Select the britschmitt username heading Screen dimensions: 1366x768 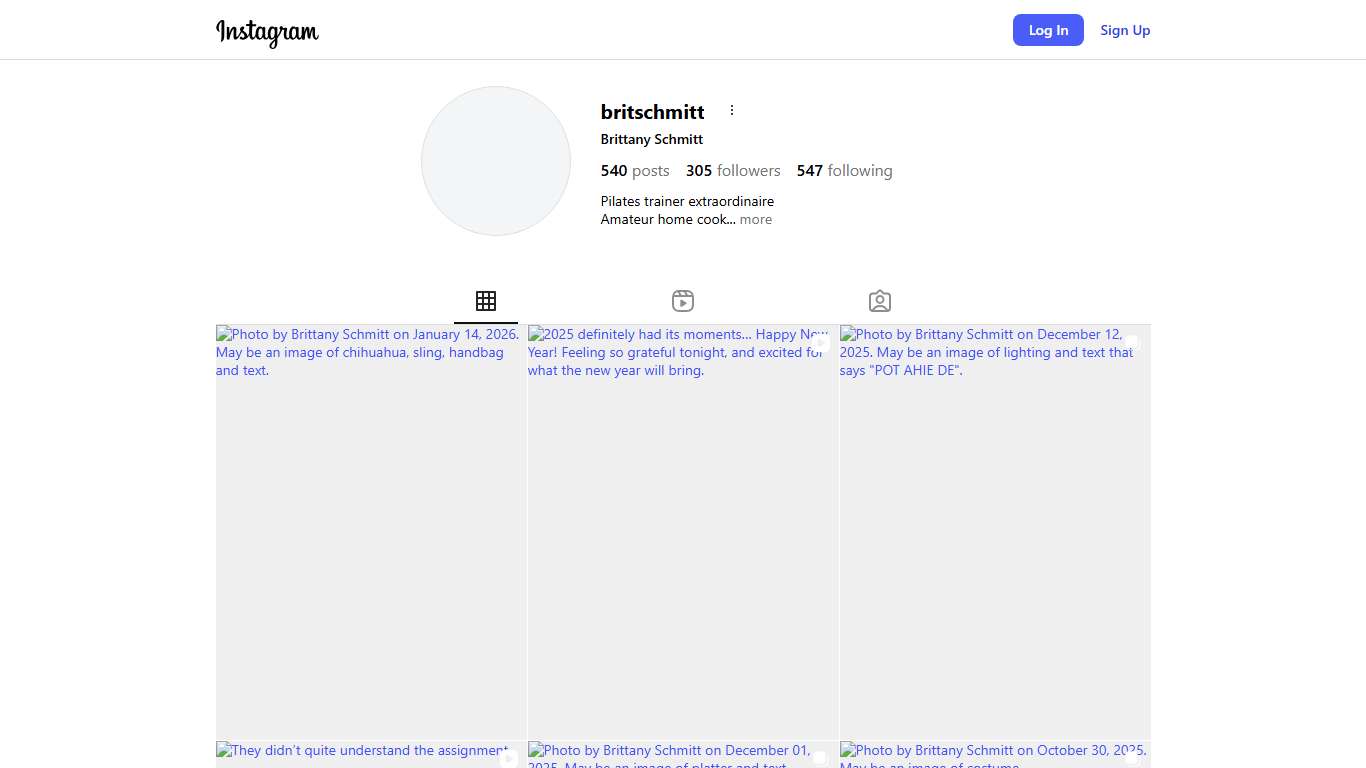coord(652,112)
